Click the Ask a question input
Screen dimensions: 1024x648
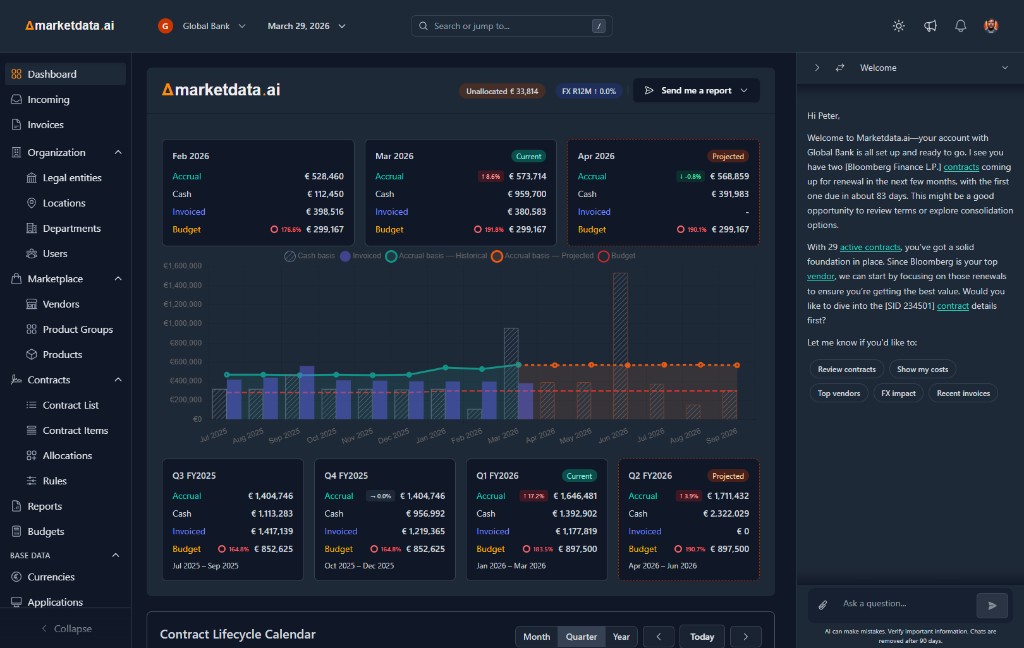click(x=904, y=604)
